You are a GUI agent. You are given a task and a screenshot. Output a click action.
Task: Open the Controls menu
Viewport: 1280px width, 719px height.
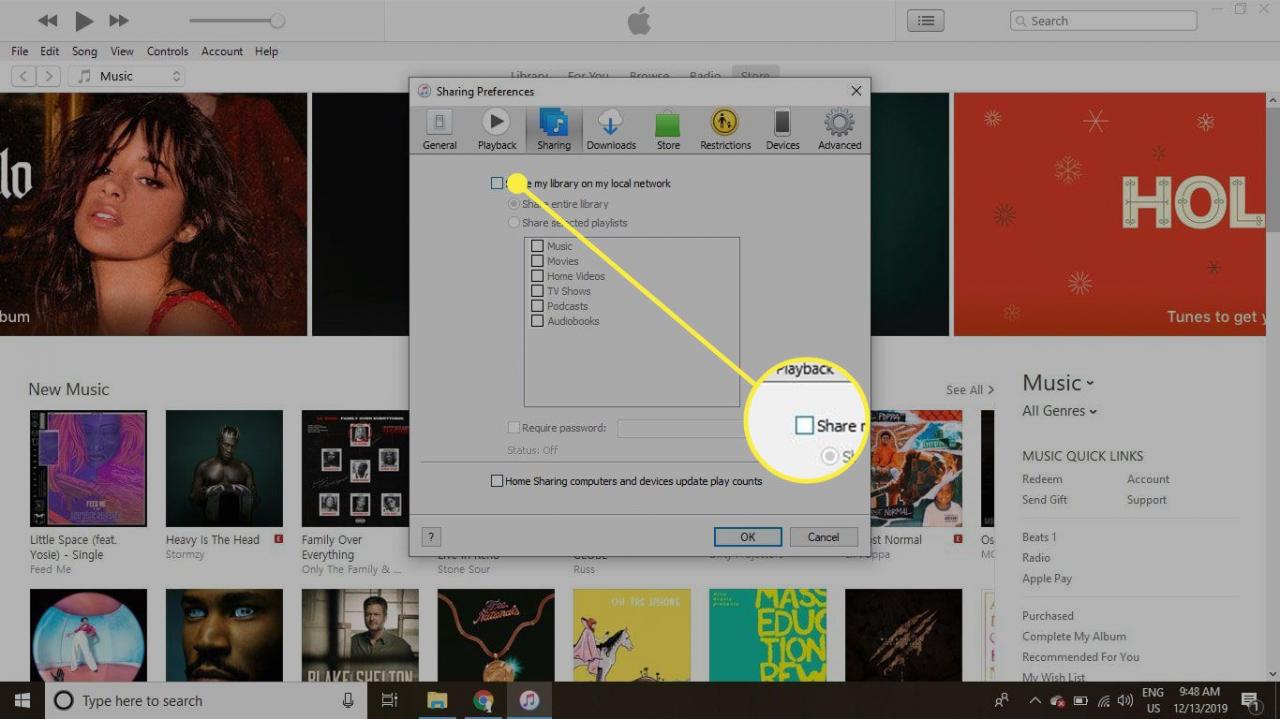168,51
